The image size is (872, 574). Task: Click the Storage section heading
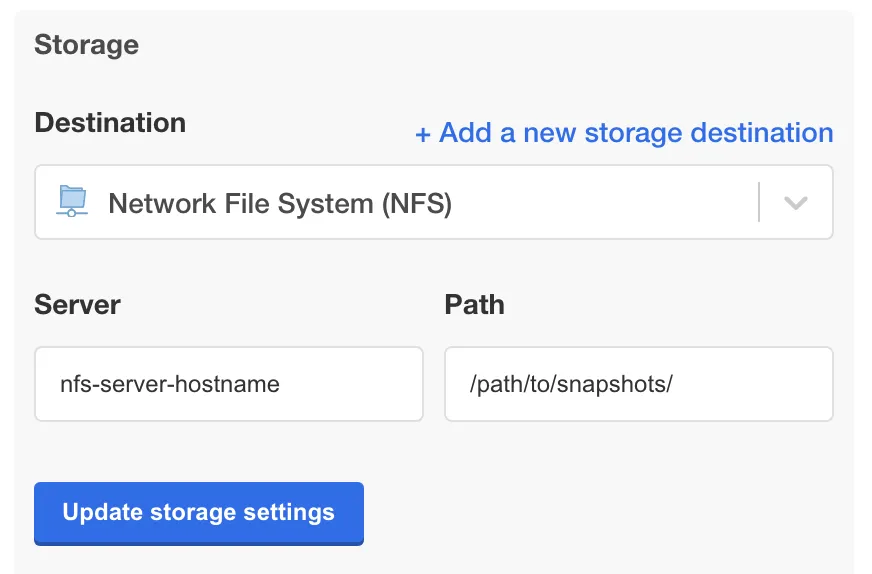coord(86,45)
